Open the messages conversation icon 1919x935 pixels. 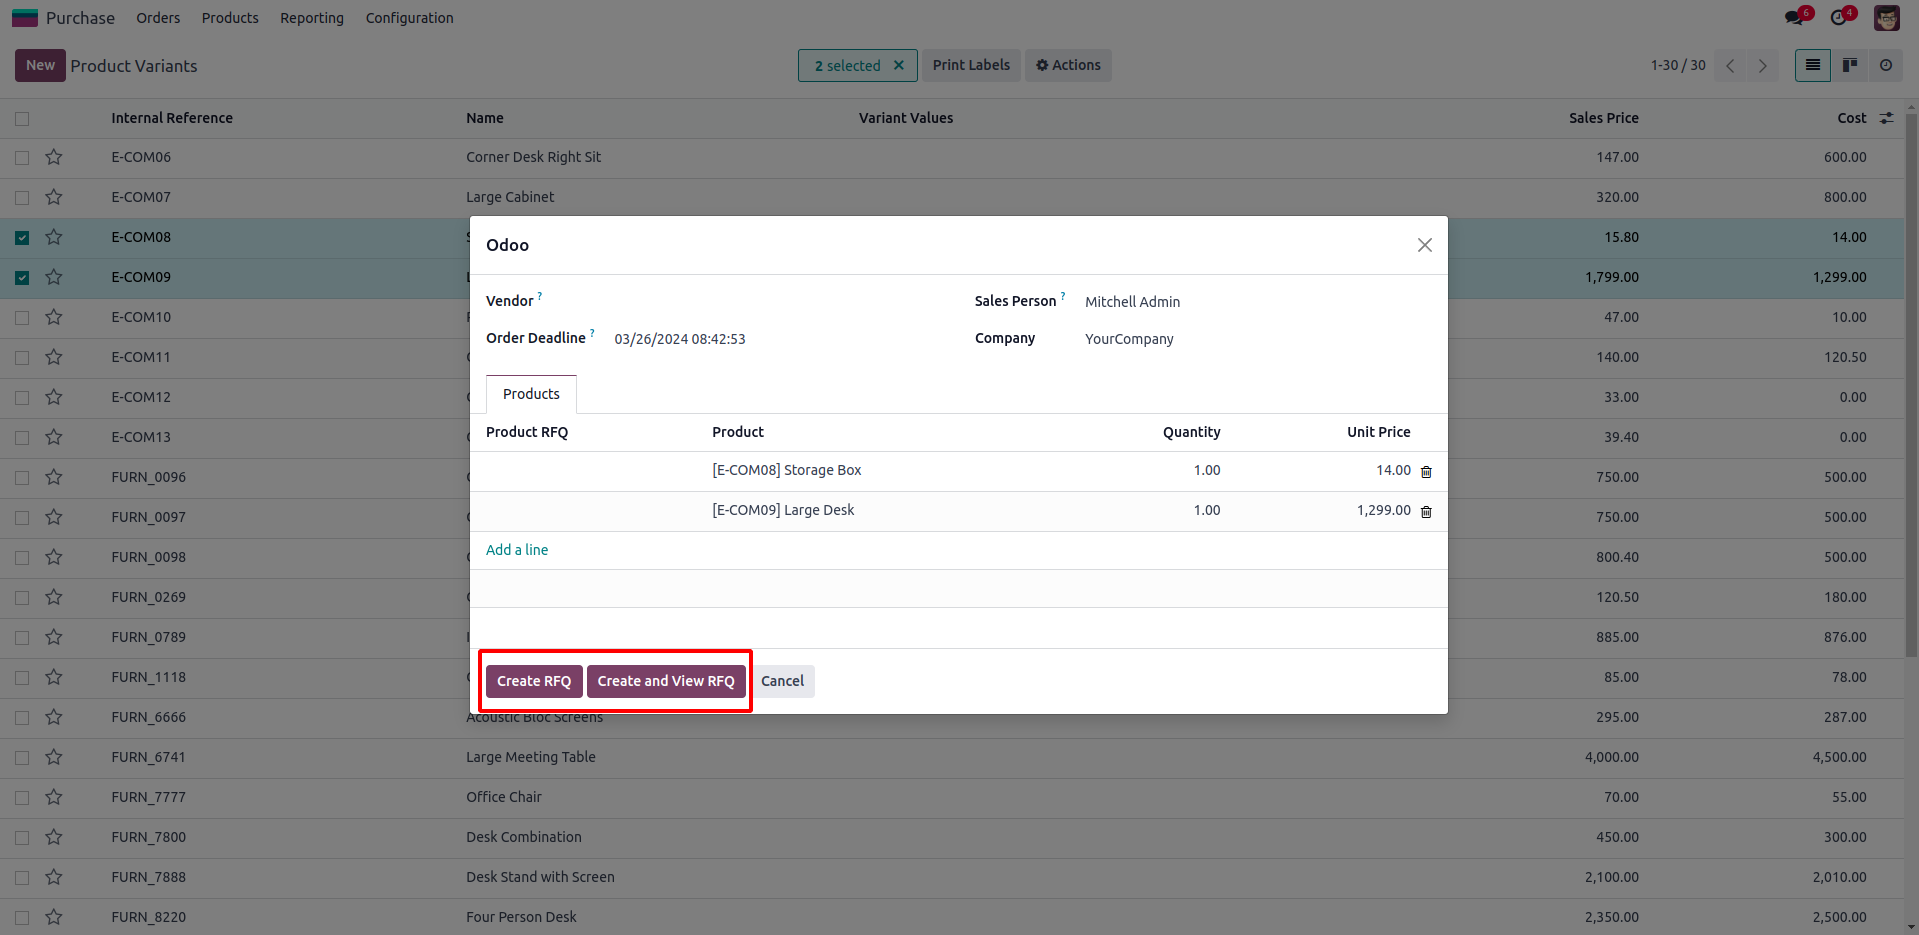pyautogui.click(x=1794, y=18)
